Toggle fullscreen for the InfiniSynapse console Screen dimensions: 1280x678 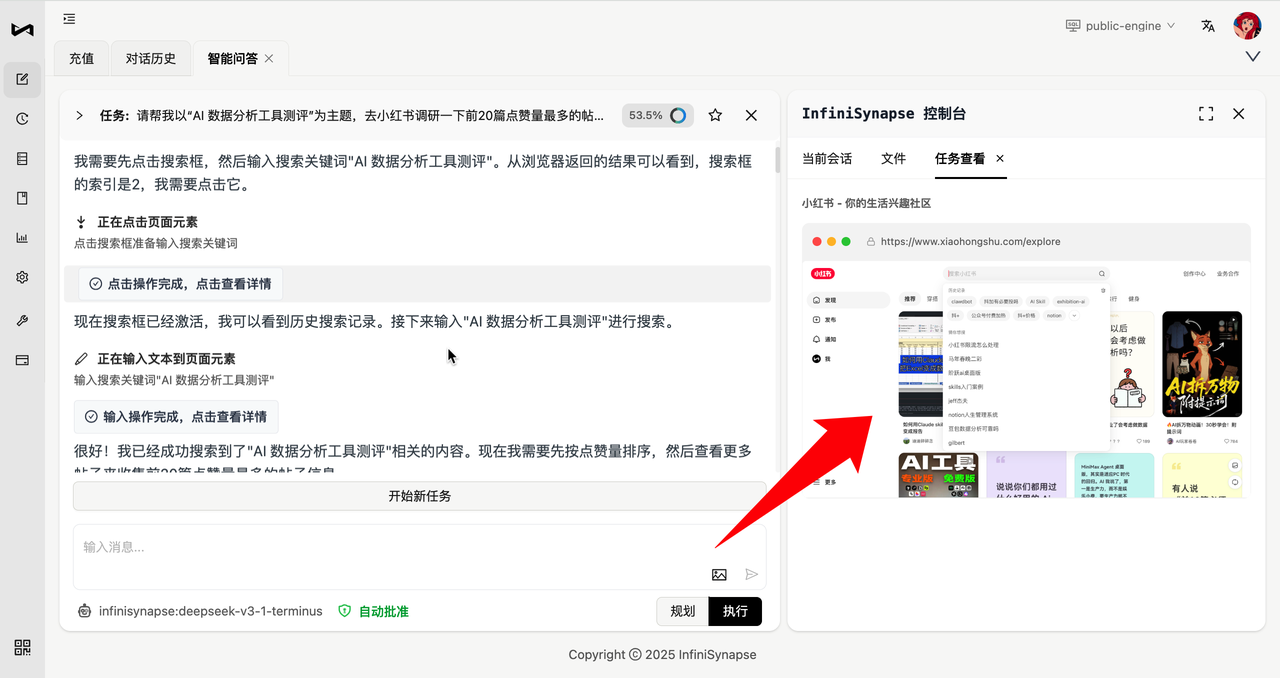coord(1206,114)
